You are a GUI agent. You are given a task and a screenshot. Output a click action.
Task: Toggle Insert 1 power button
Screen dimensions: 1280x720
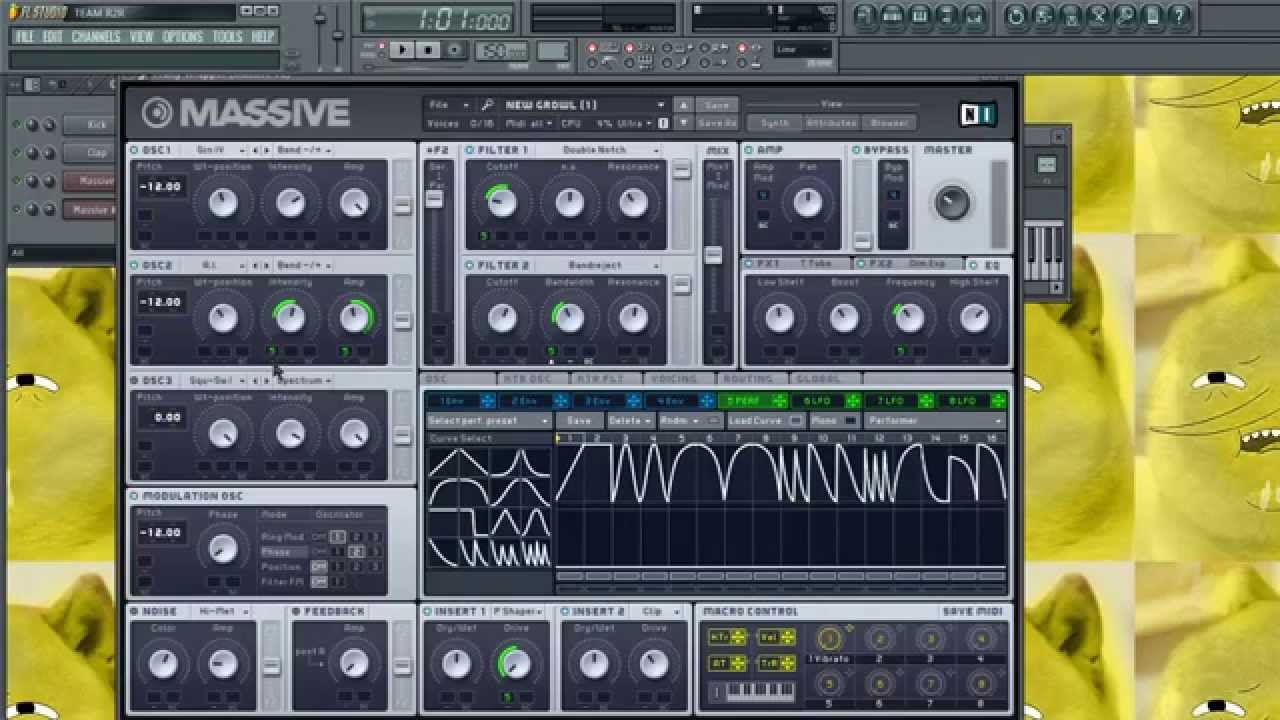click(427, 611)
